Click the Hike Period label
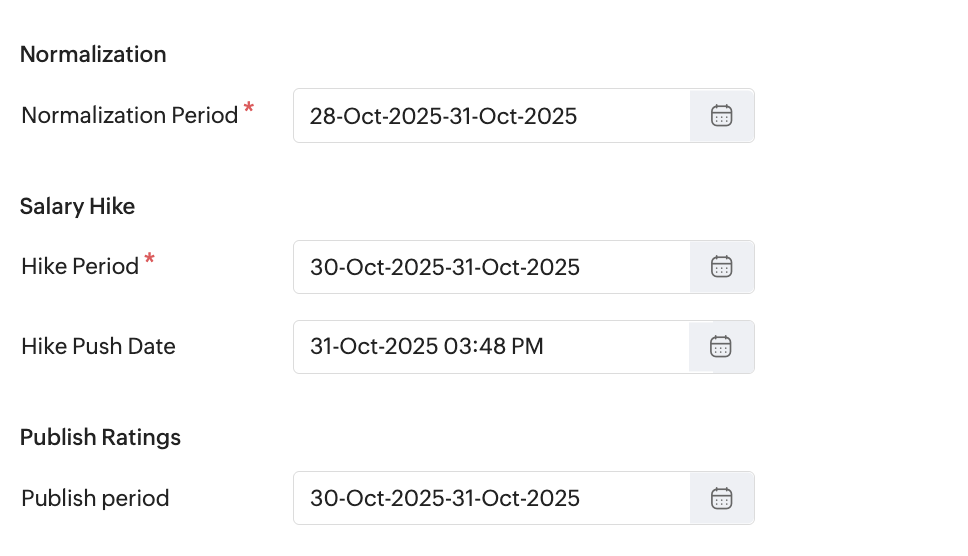968x556 pixels. click(x=80, y=267)
